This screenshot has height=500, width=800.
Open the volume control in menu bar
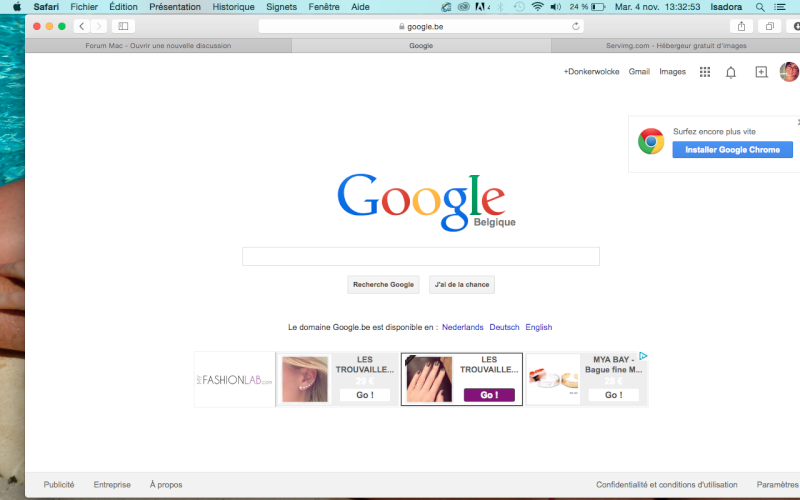pyautogui.click(x=556, y=7)
